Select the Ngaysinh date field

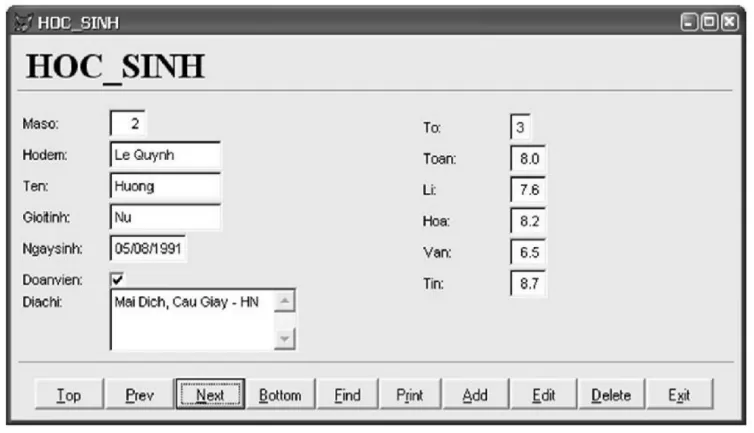click(x=148, y=249)
